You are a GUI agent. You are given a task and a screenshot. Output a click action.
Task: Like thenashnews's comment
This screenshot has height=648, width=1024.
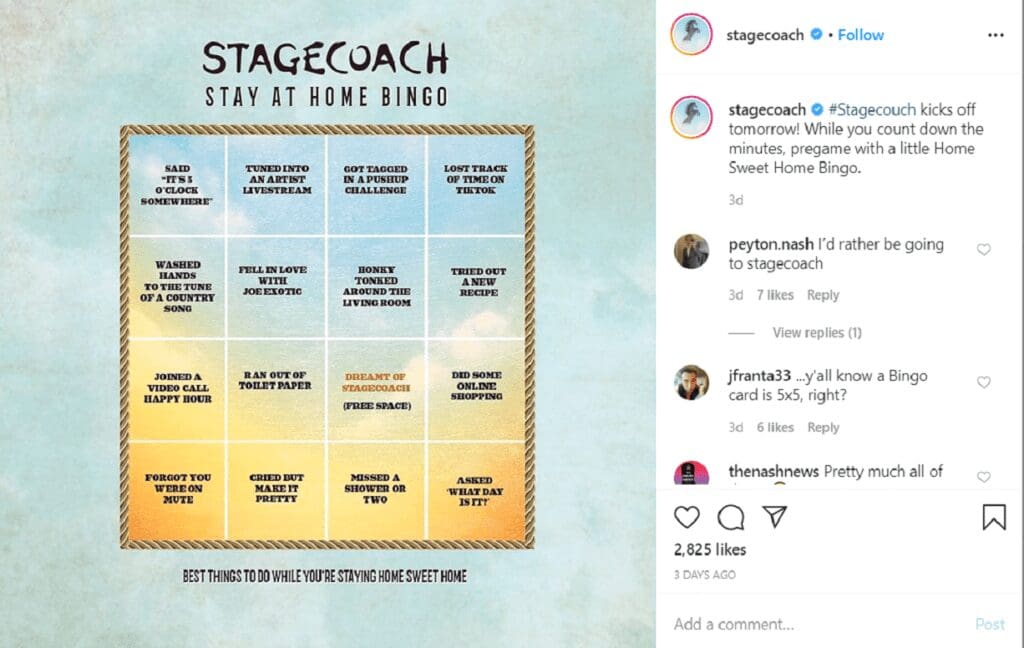point(984,477)
